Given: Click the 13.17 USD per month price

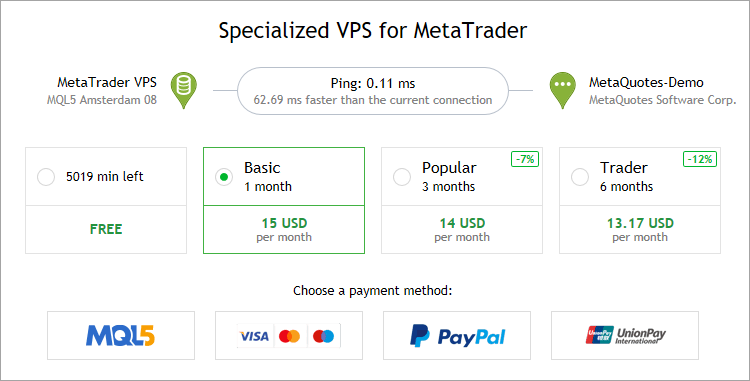Looking at the screenshot, I should pyautogui.click(x=640, y=229).
